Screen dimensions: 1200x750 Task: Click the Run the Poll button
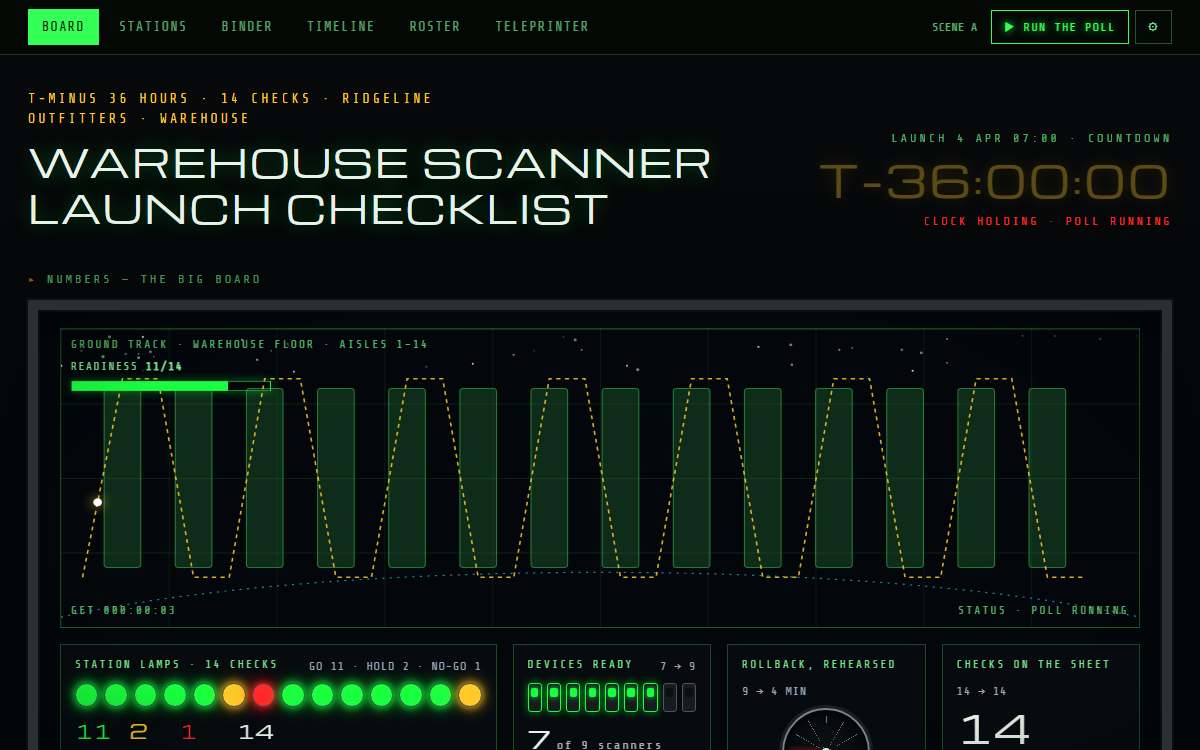tap(1060, 27)
